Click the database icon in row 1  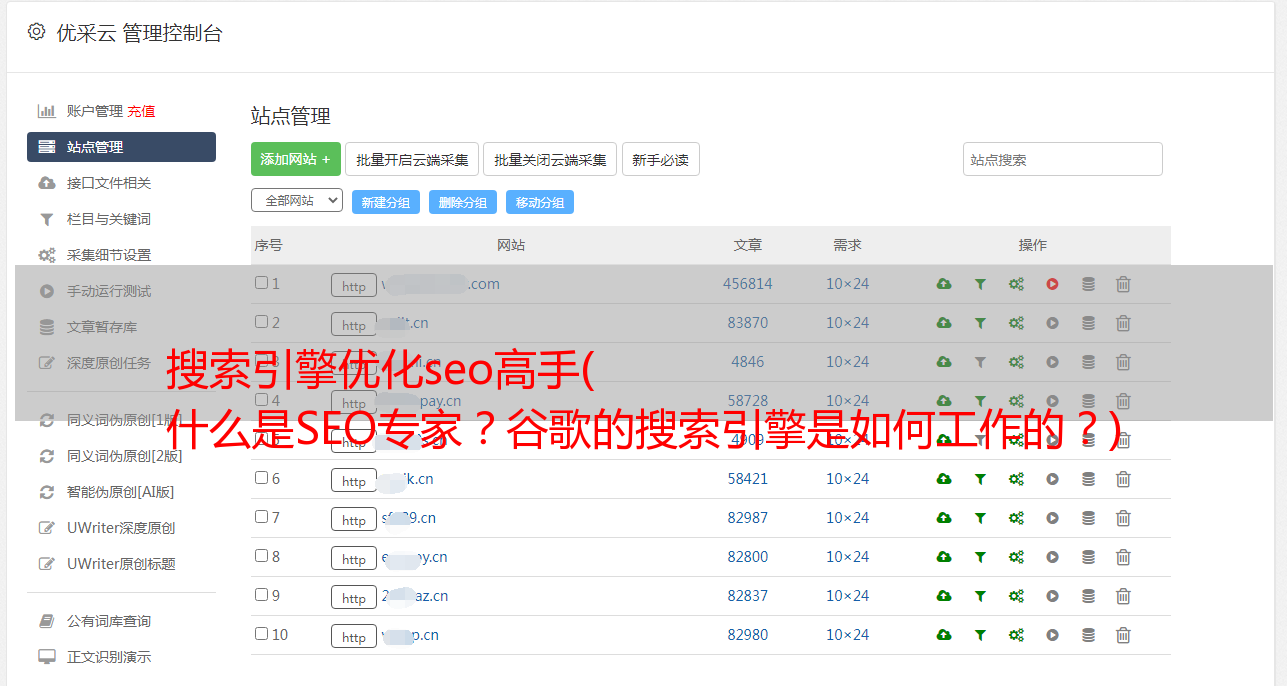point(1088,284)
